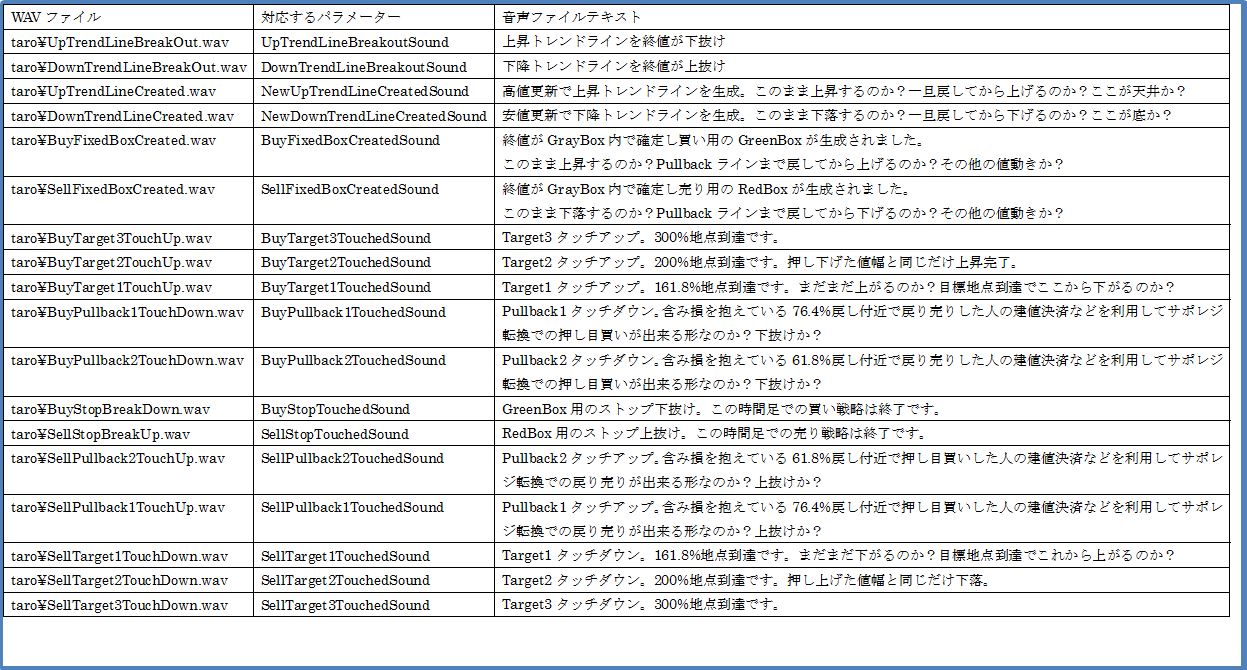Click the taro¥SellTarget1TouchDown.wav cell
The image size is (1247, 670).
[128, 556]
